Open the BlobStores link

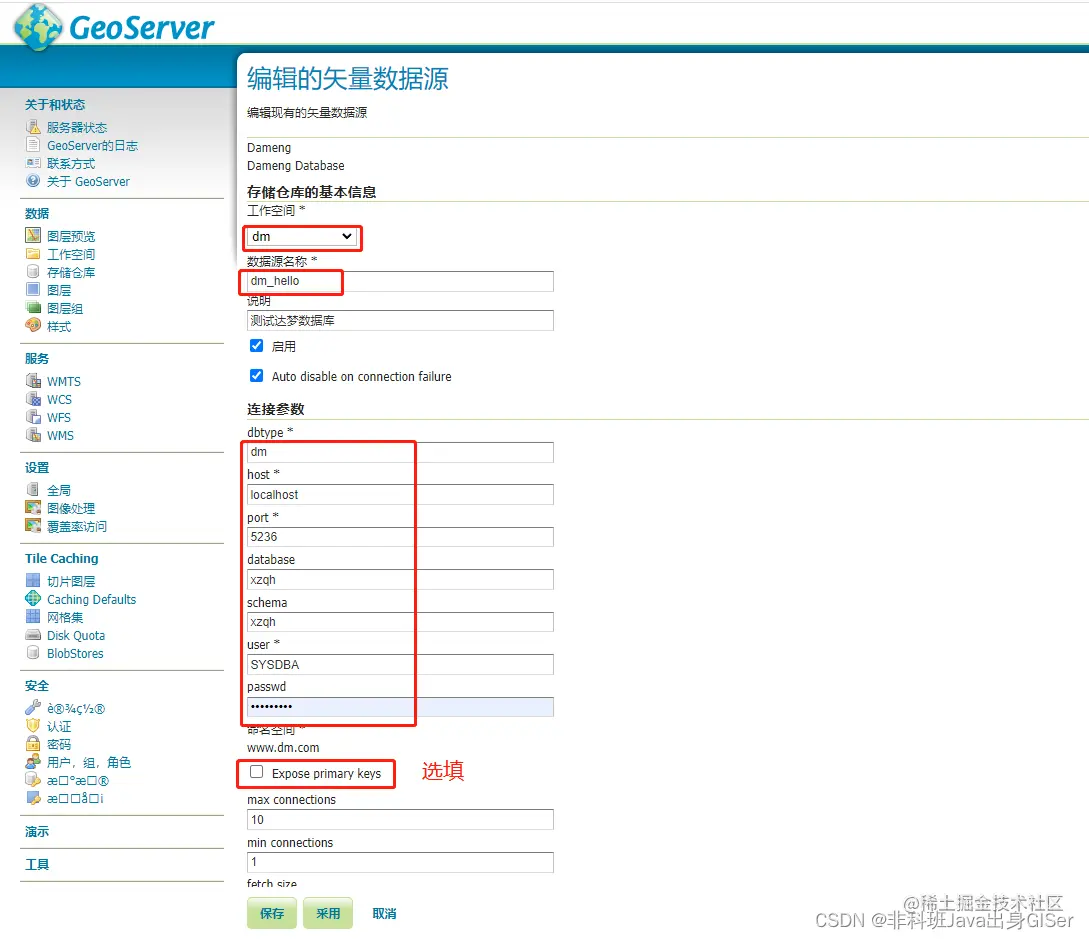(x=75, y=654)
